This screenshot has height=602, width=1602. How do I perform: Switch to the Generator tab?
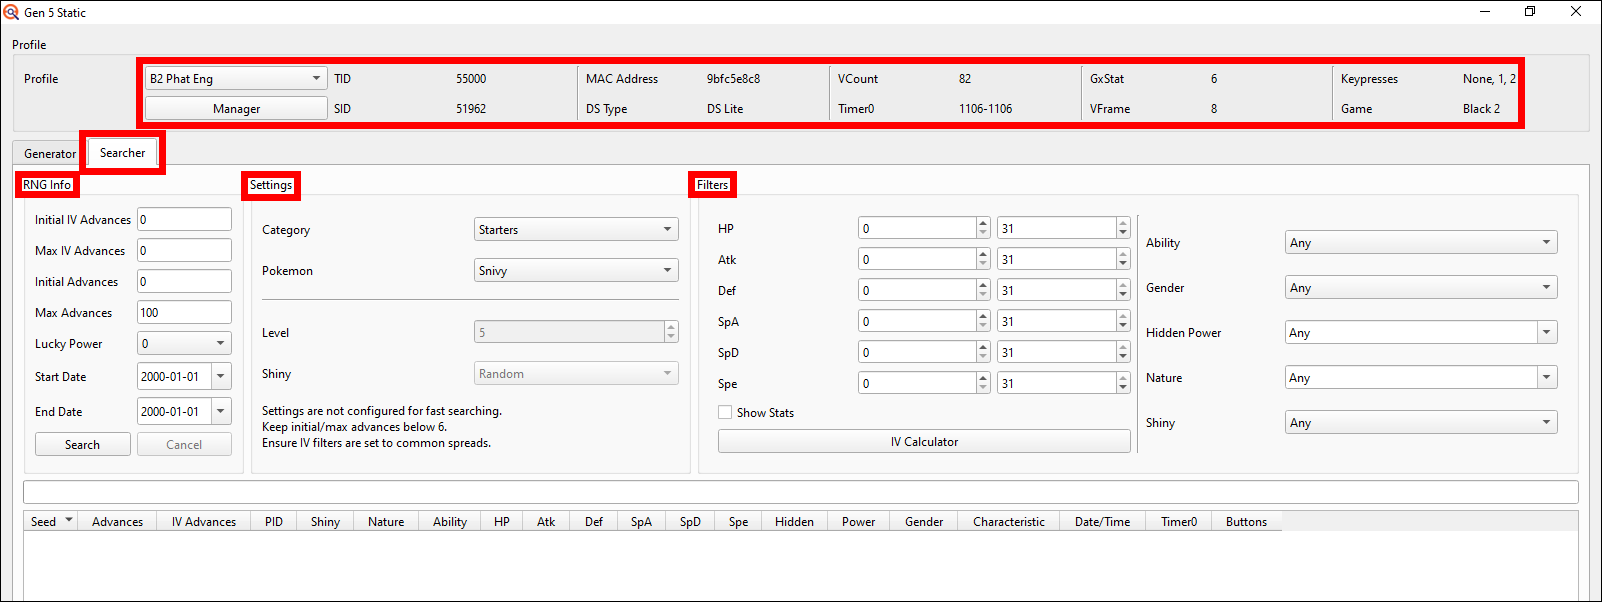click(x=50, y=153)
